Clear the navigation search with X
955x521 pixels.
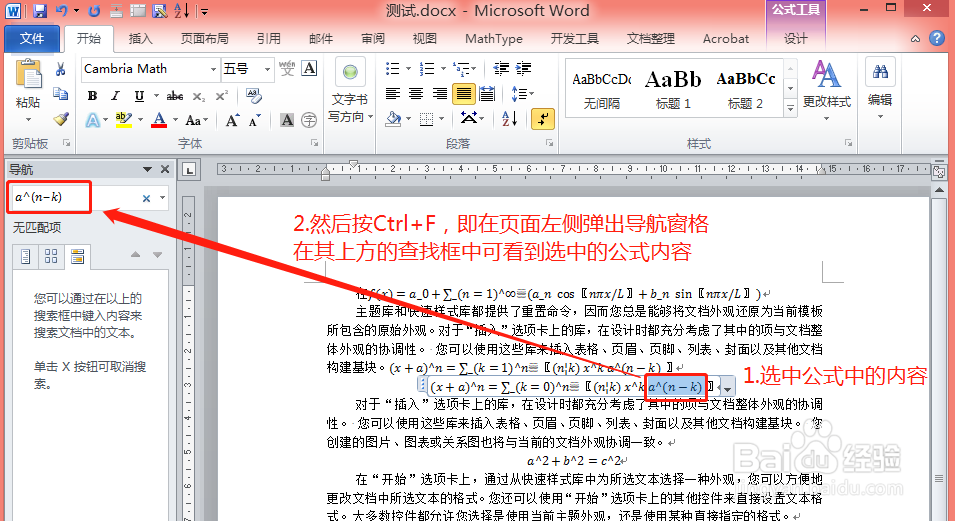[x=146, y=198]
